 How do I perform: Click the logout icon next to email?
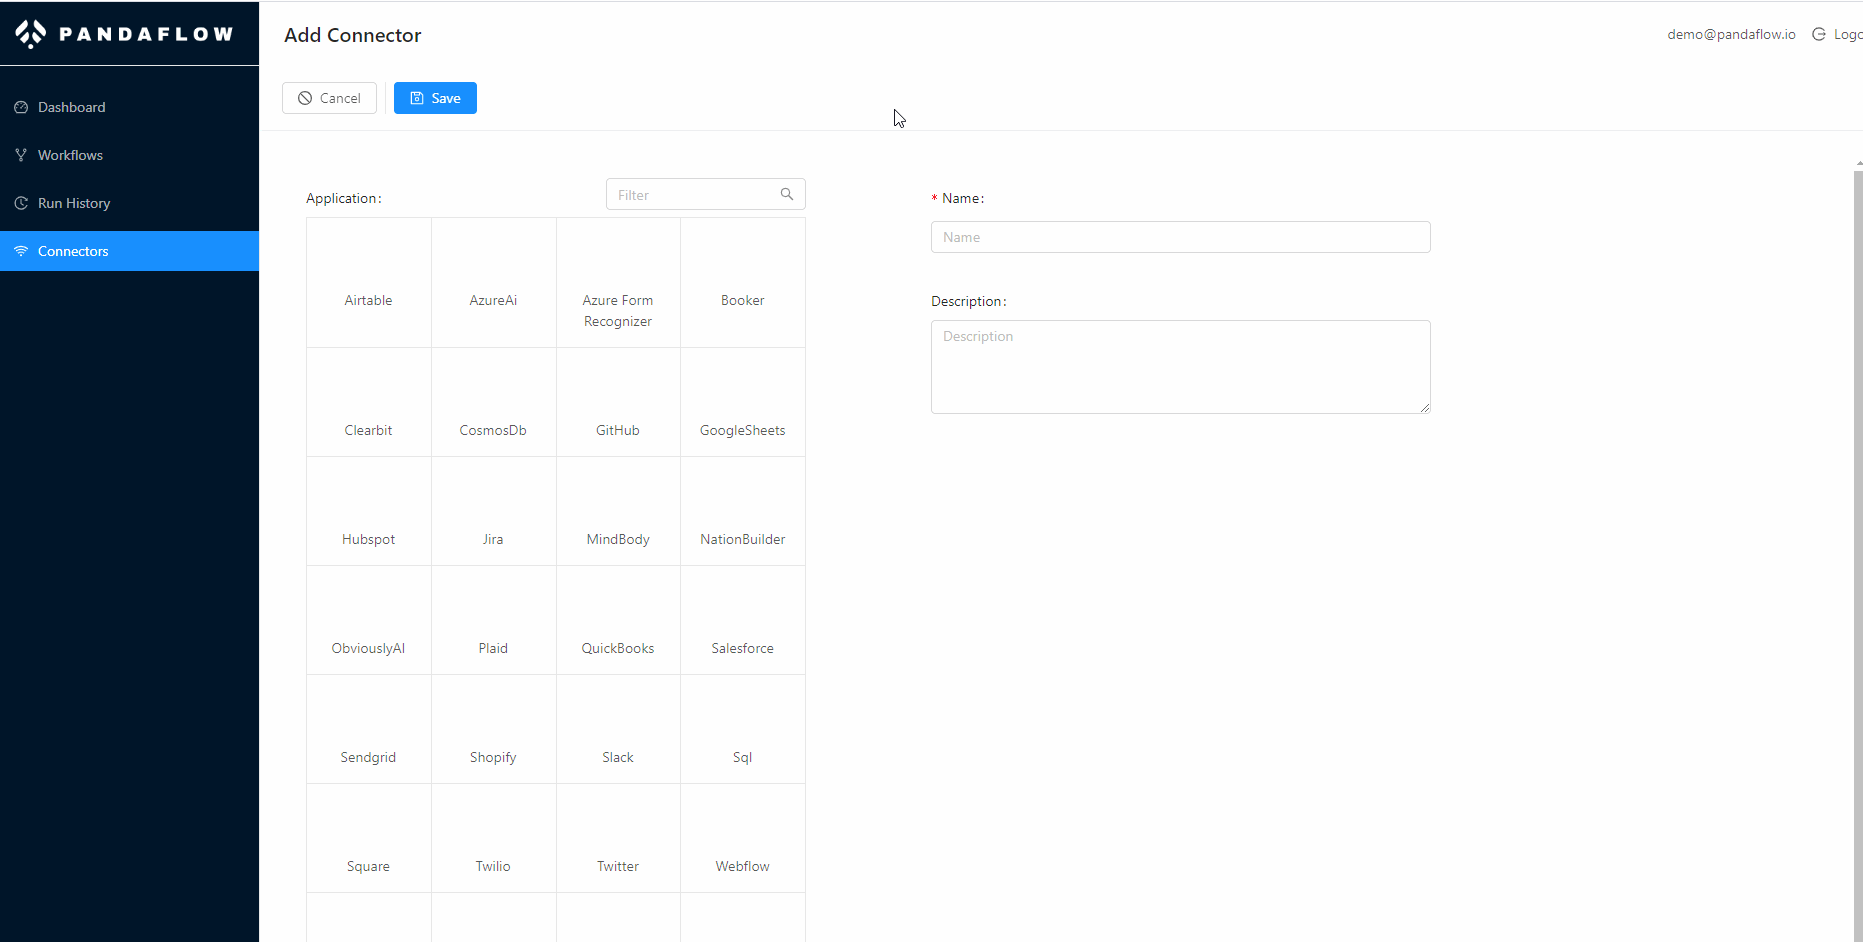pyautogui.click(x=1819, y=34)
